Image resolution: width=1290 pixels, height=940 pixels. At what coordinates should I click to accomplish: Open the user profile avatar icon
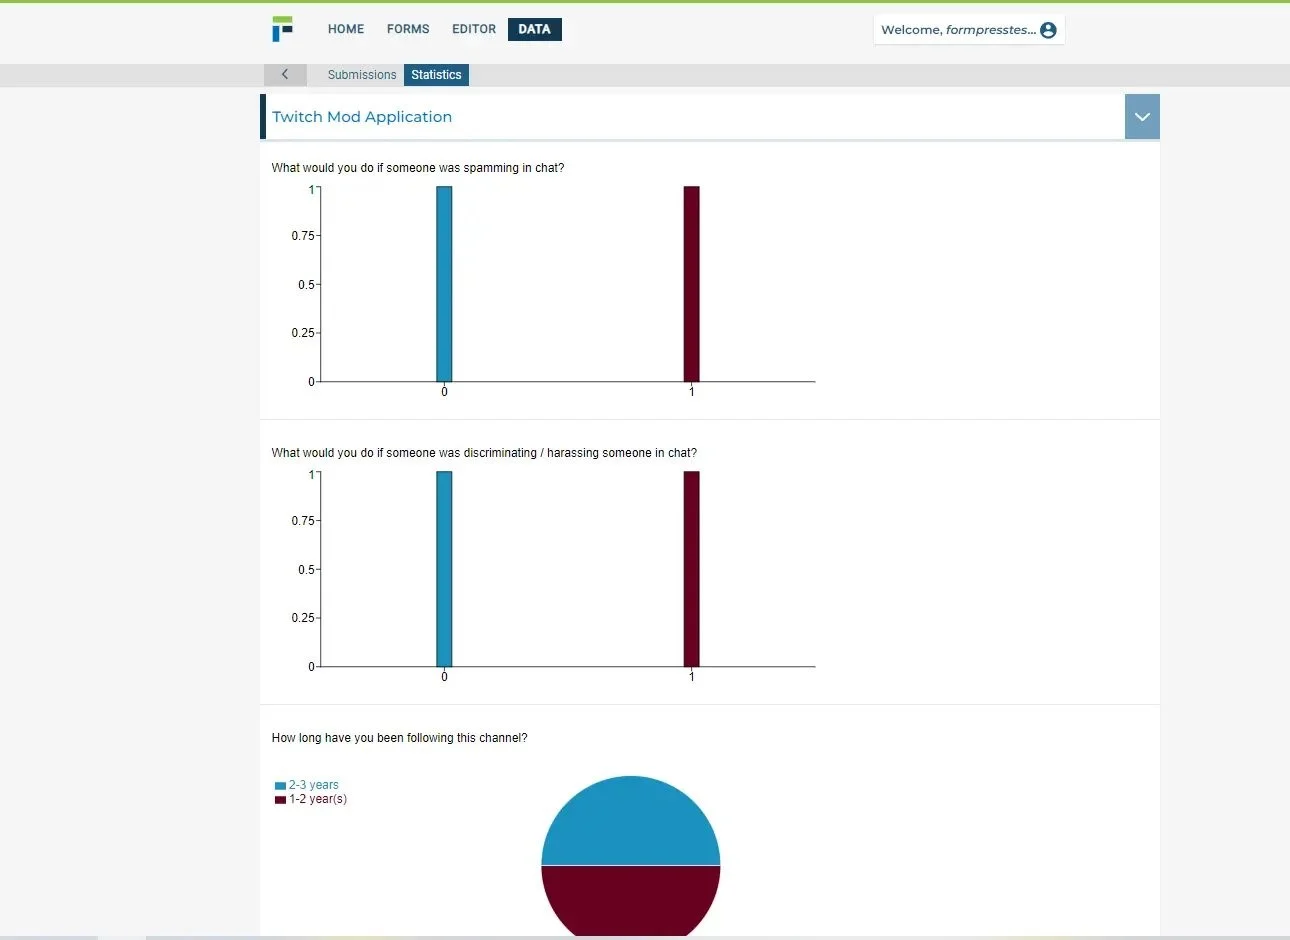1048,30
